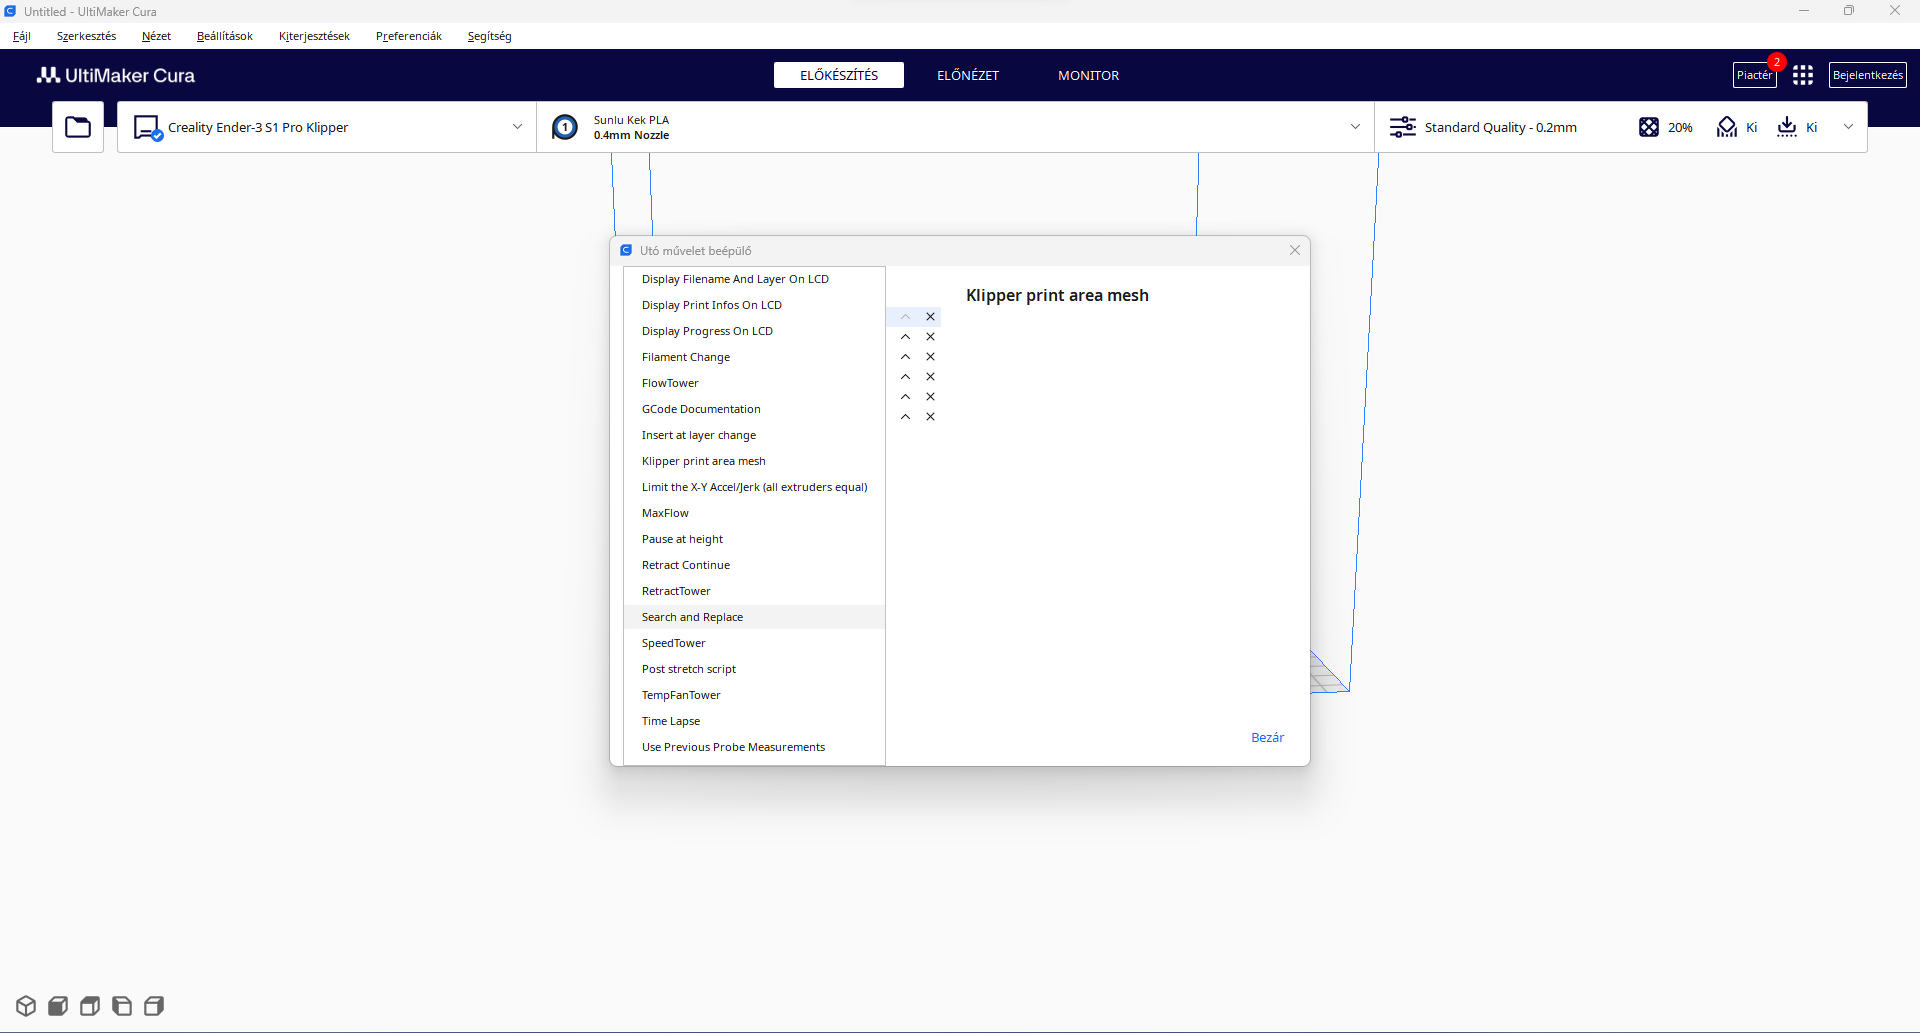Remove the last active script in the column
Image resolution: width=1920 pixels, height=1033 pixels.
pyautogui.click(x=930, y=417)
